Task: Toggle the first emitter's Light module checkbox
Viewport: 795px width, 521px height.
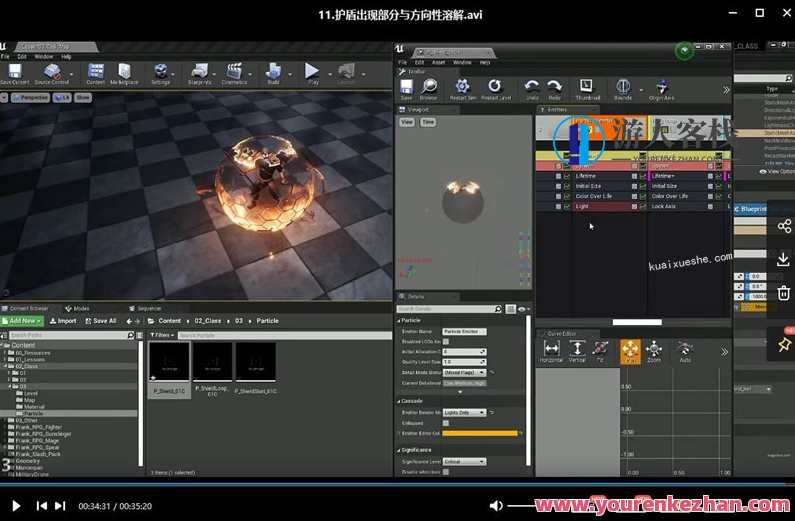Action: coord(634,207)
